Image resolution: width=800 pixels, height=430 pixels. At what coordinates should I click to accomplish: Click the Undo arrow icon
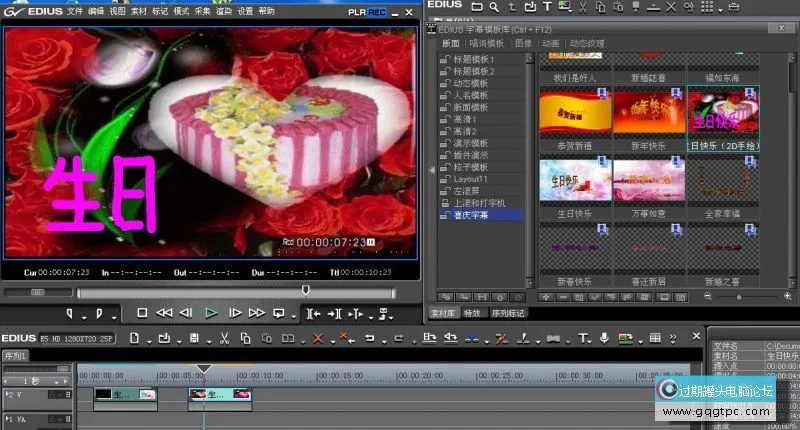point(369,338)
